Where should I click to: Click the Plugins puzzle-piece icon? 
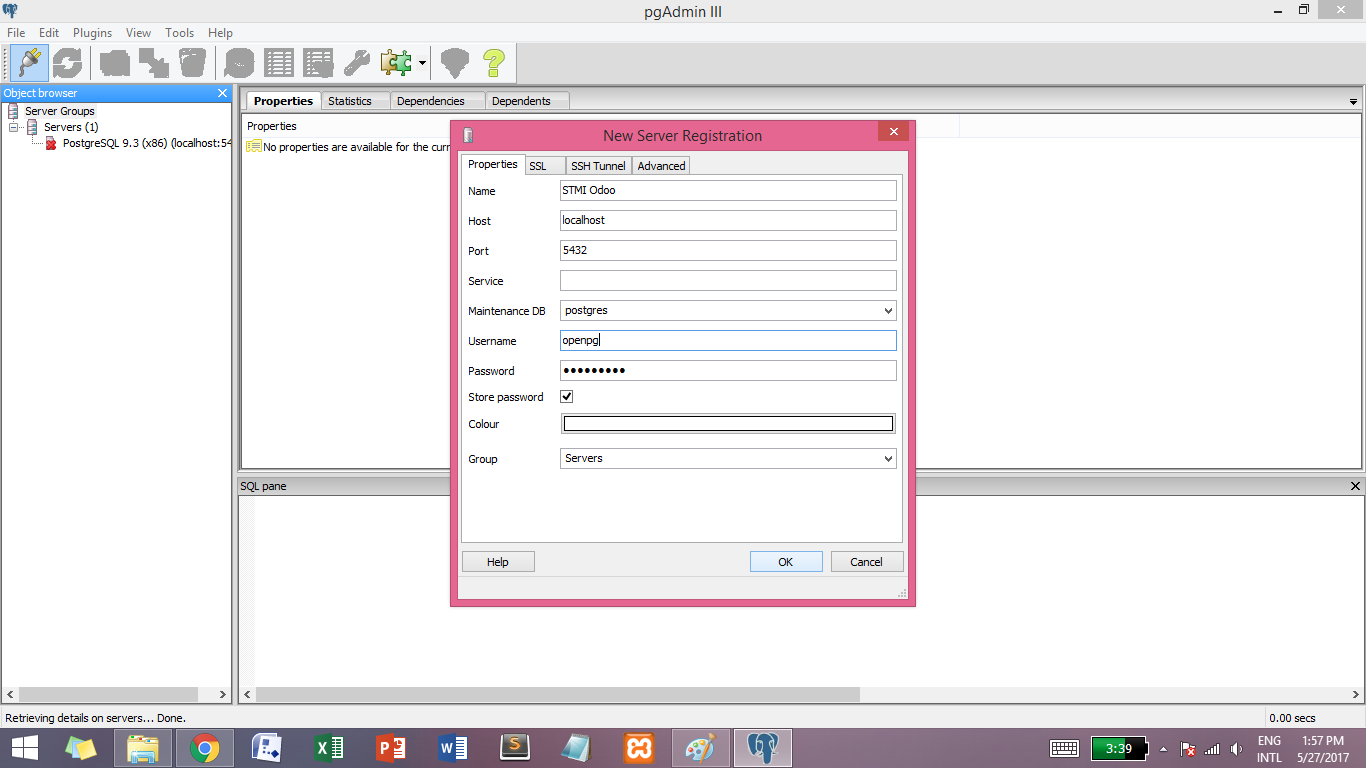click(x=396, y=63)
